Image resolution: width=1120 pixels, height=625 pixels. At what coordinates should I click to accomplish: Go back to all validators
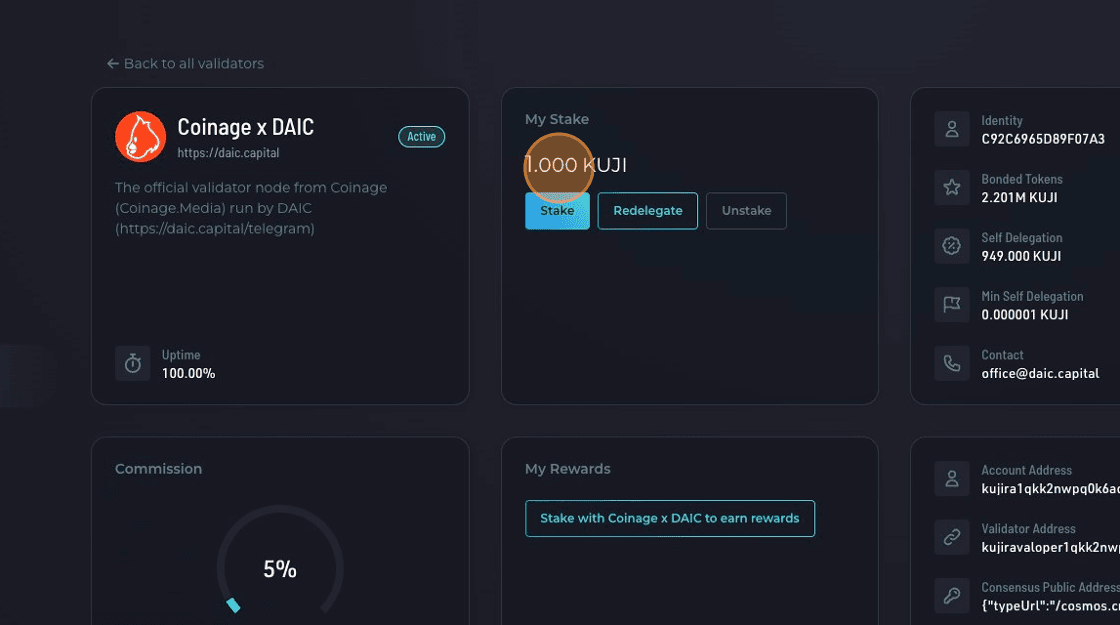coord(186,64)
